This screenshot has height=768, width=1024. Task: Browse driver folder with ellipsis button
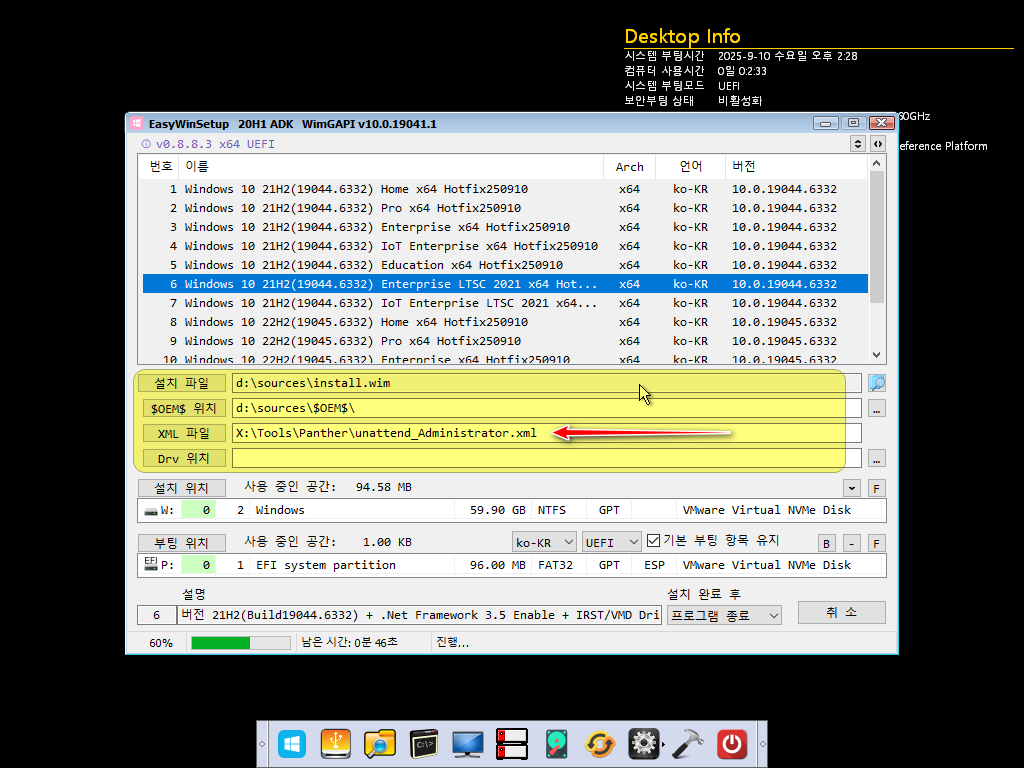[876, 459]
